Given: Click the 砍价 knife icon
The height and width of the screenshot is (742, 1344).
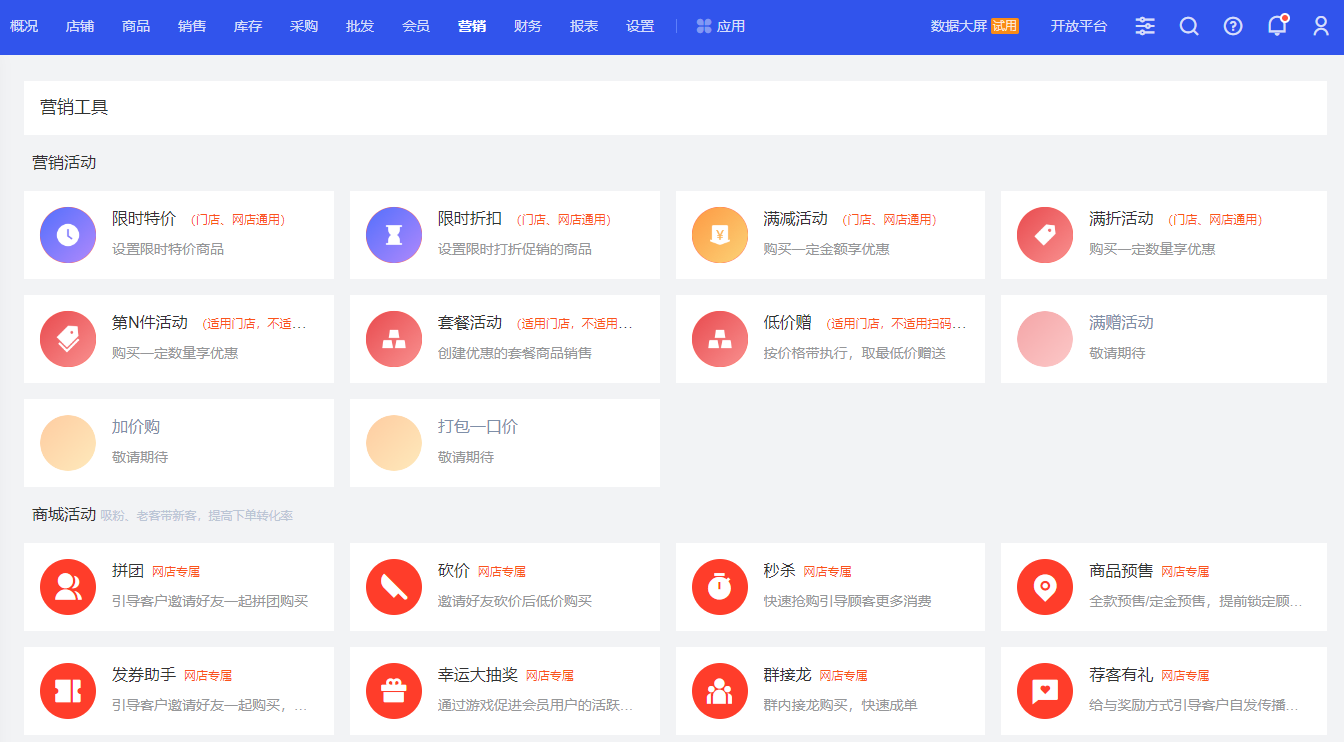Looking at the screenshot, I should tap(394, 587).
